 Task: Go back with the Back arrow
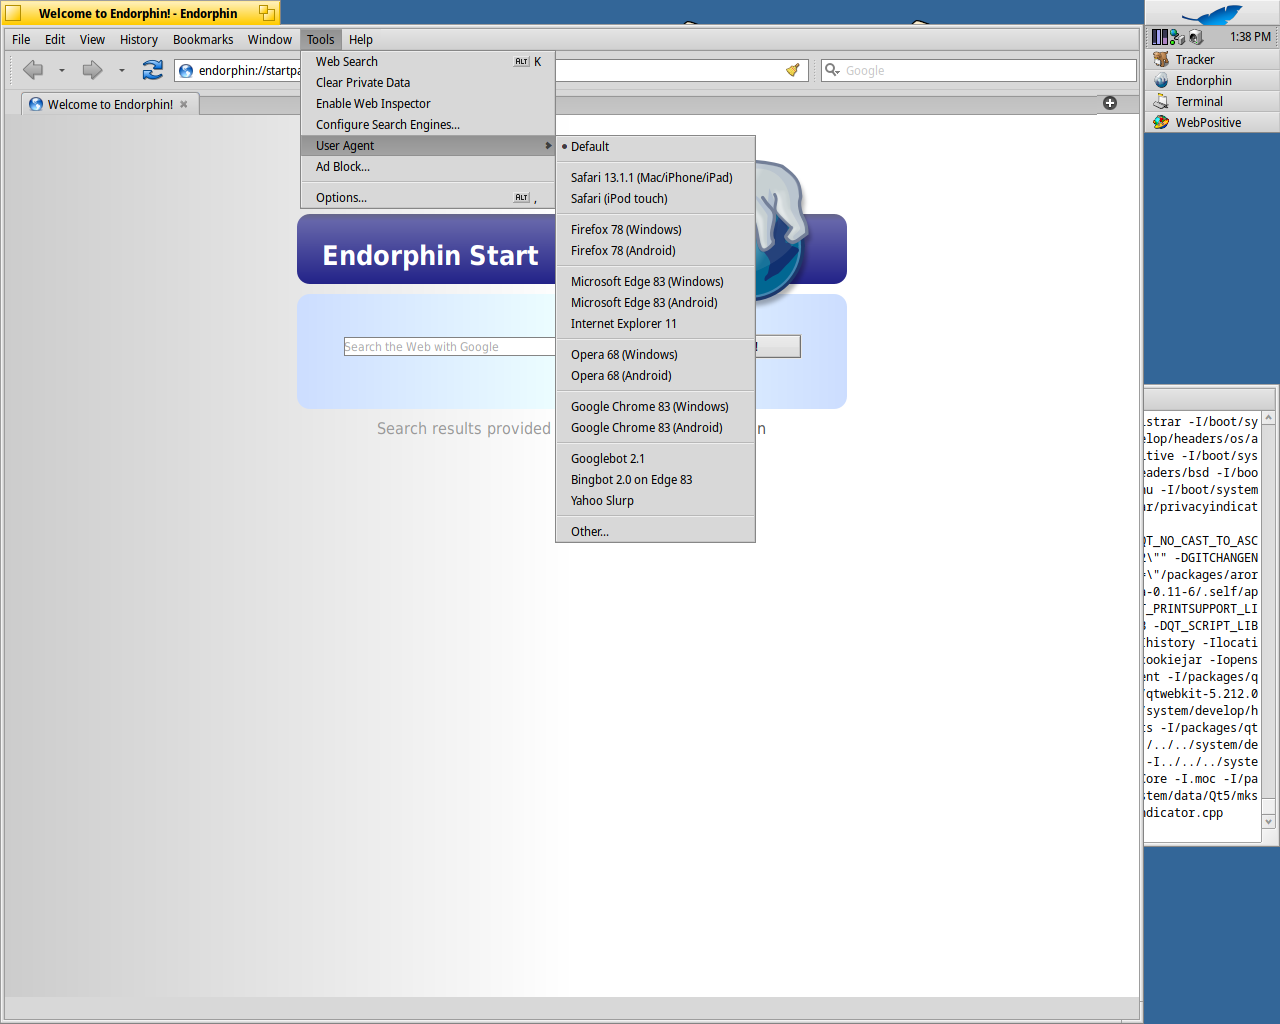coord(33,70)
